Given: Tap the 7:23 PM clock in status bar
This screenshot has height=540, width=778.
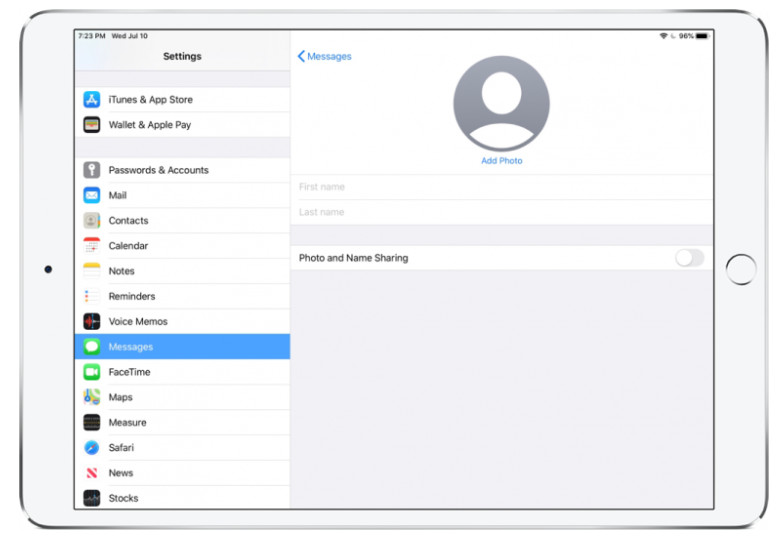Looking at the screenshot, I should 92,36.
